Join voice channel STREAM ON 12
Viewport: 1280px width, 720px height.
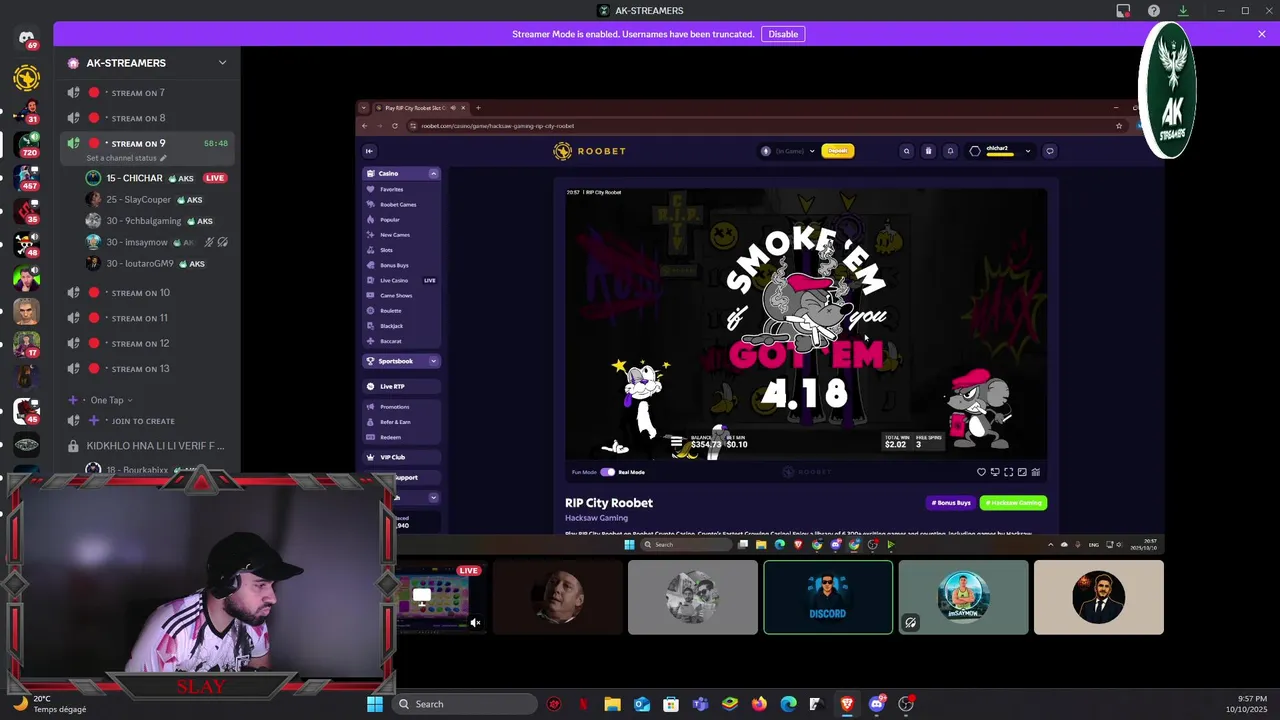[147, 343]
